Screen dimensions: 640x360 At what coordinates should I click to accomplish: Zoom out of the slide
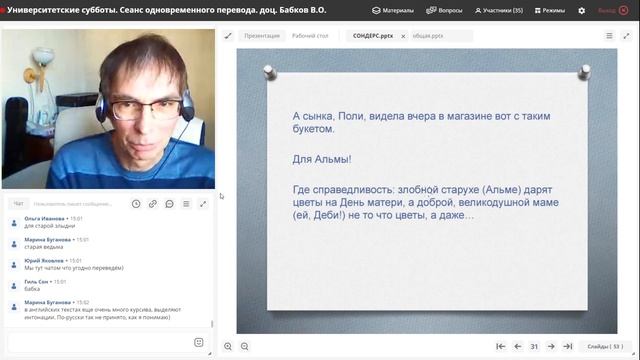tap(244, 347)
